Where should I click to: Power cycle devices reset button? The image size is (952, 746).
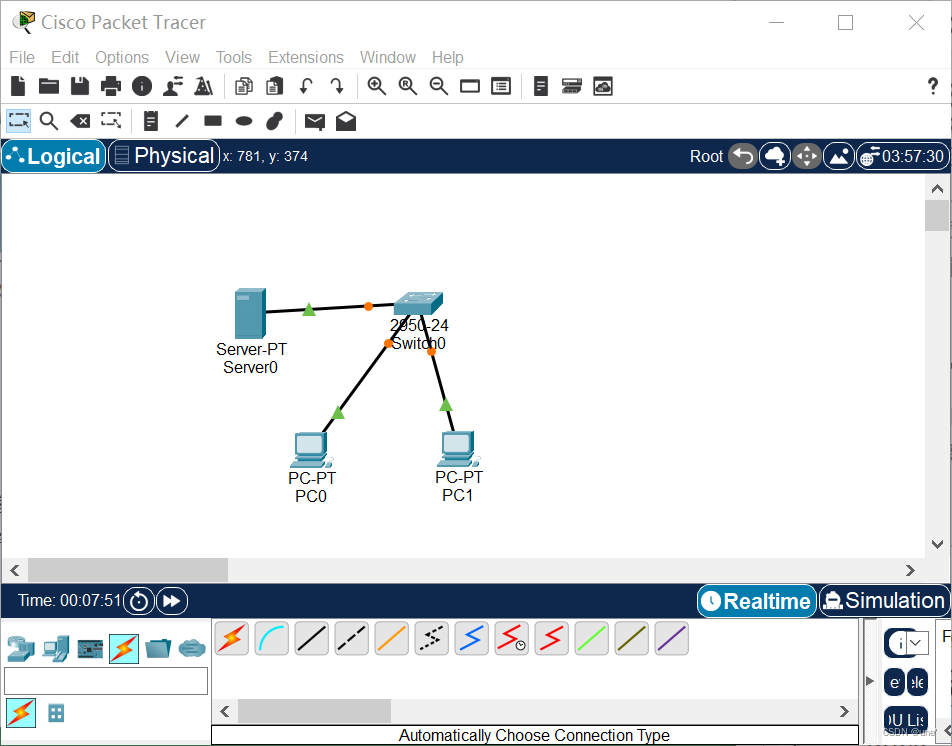click(x=139, y=601)
